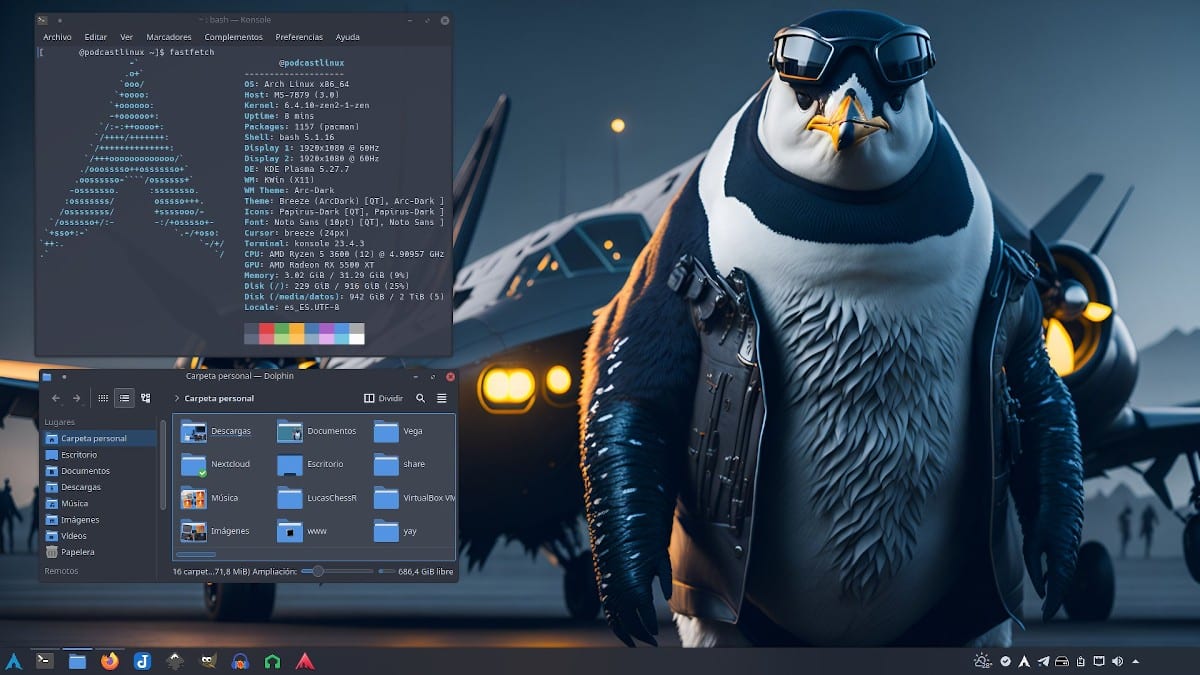Launch Inkscape from the taskbar

click(x=175, y=660)
